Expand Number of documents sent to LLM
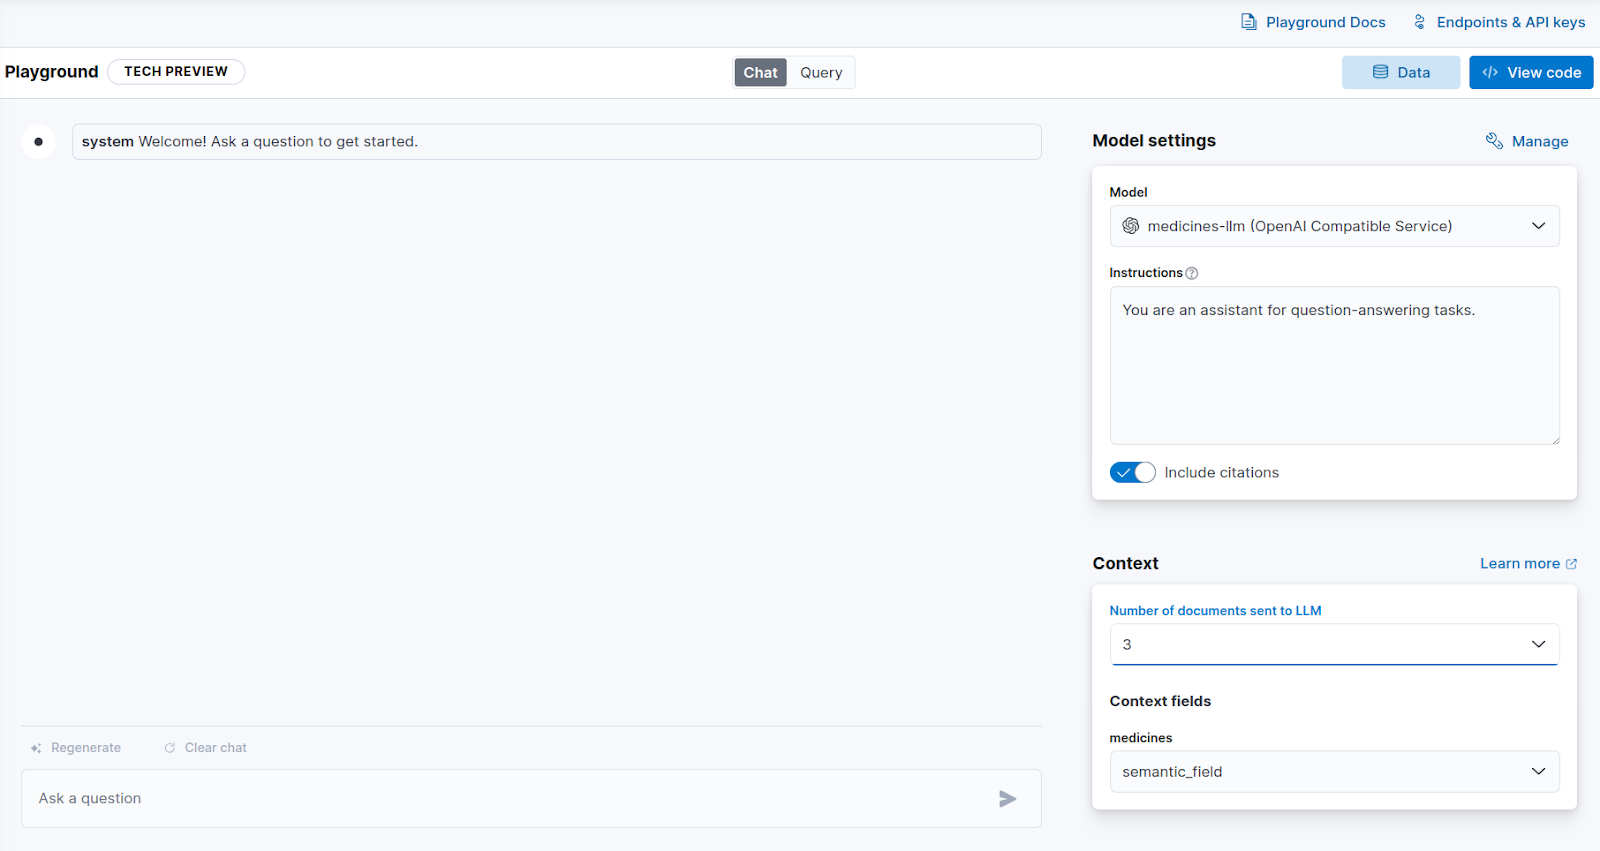Viewport: 1600px width, 851px height. pyautogui.click(x=1334, y=644)
